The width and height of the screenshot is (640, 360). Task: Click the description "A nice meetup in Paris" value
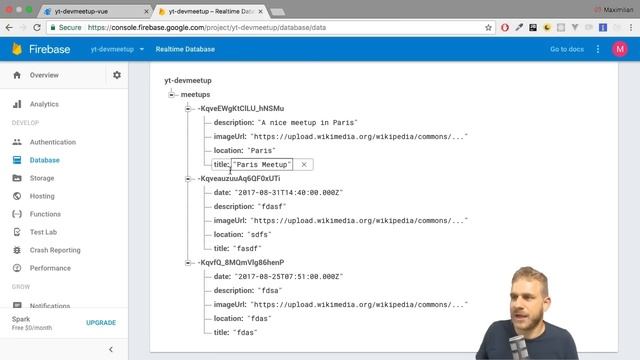point(308,122)
